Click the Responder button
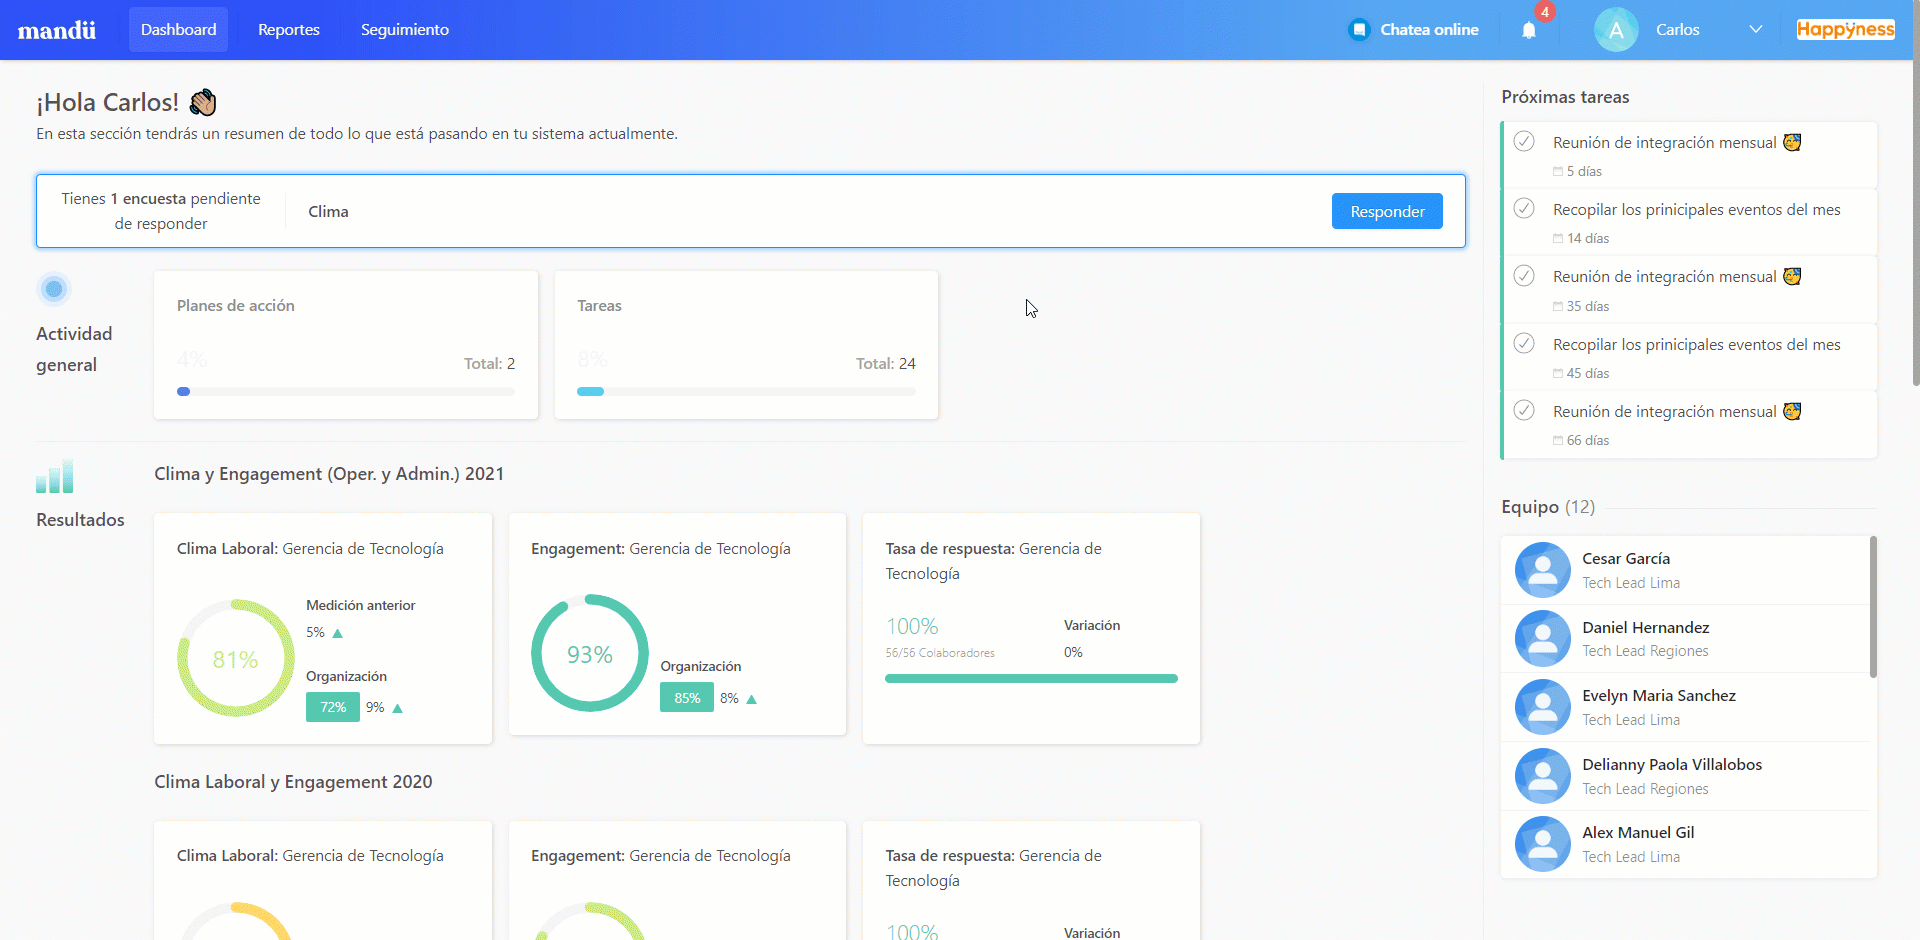Screen dimensions: 1920x940 coord(1387,211)
